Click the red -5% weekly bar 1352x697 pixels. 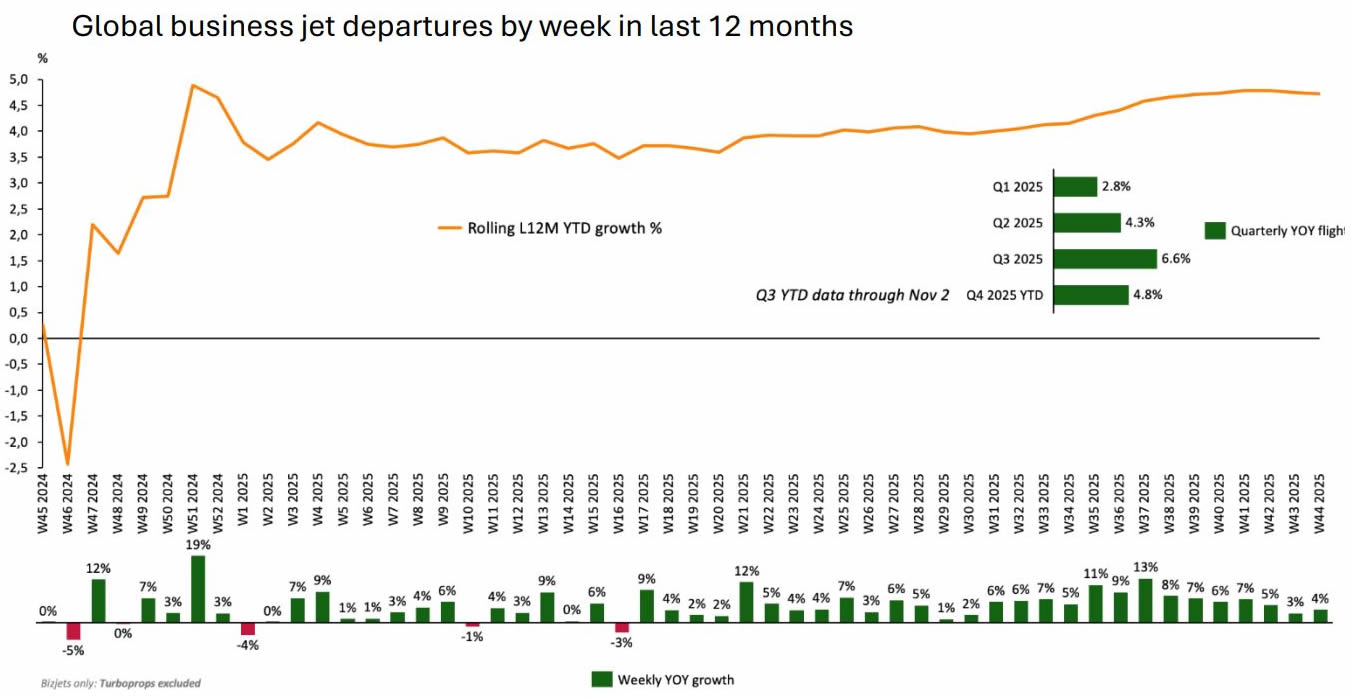click(73, 631)
